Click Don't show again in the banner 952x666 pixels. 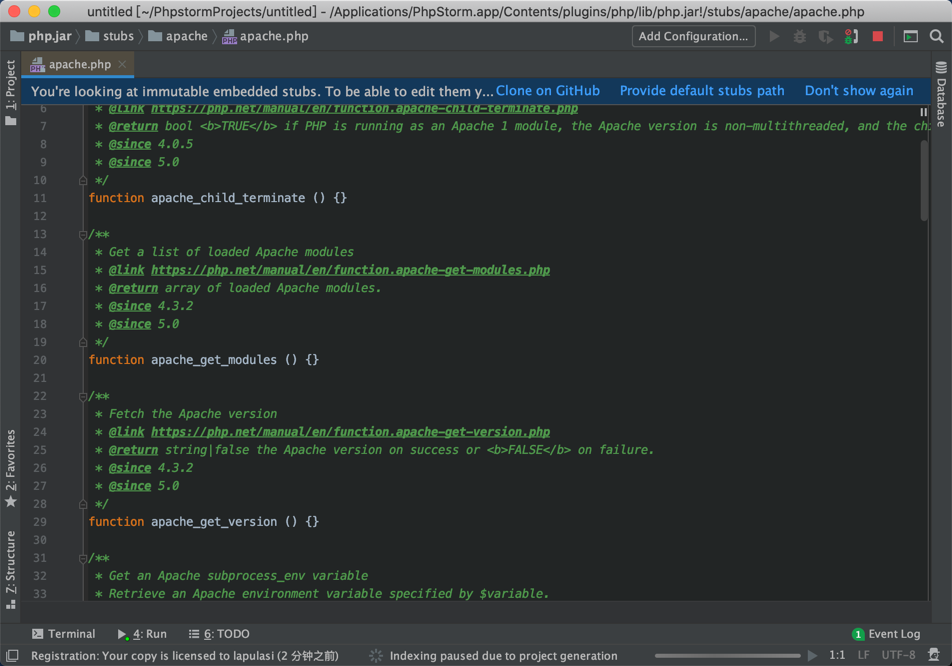coord(859,90)
